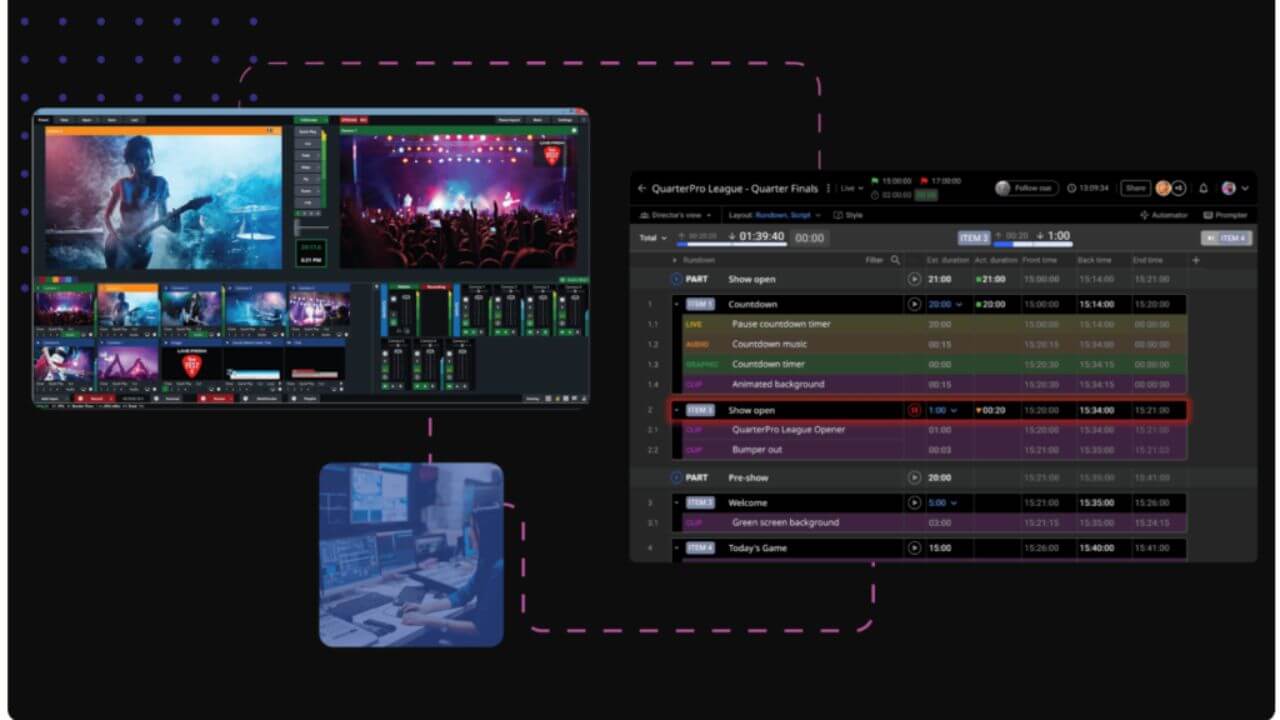Select the guitarist camera input thumbnail
The height and width of the screenshot is (720, 1280).
[x=126, y=308]
